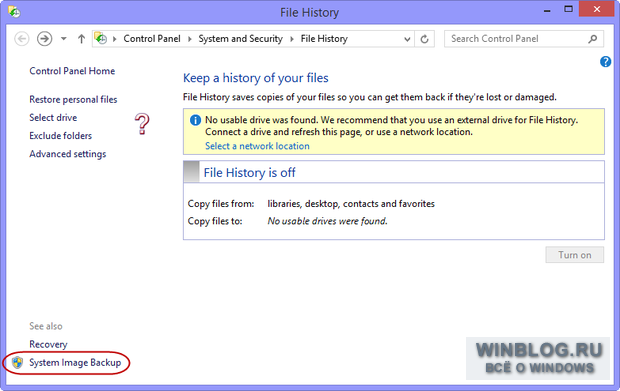Click the Forward navigation arrow

[44, 39]
